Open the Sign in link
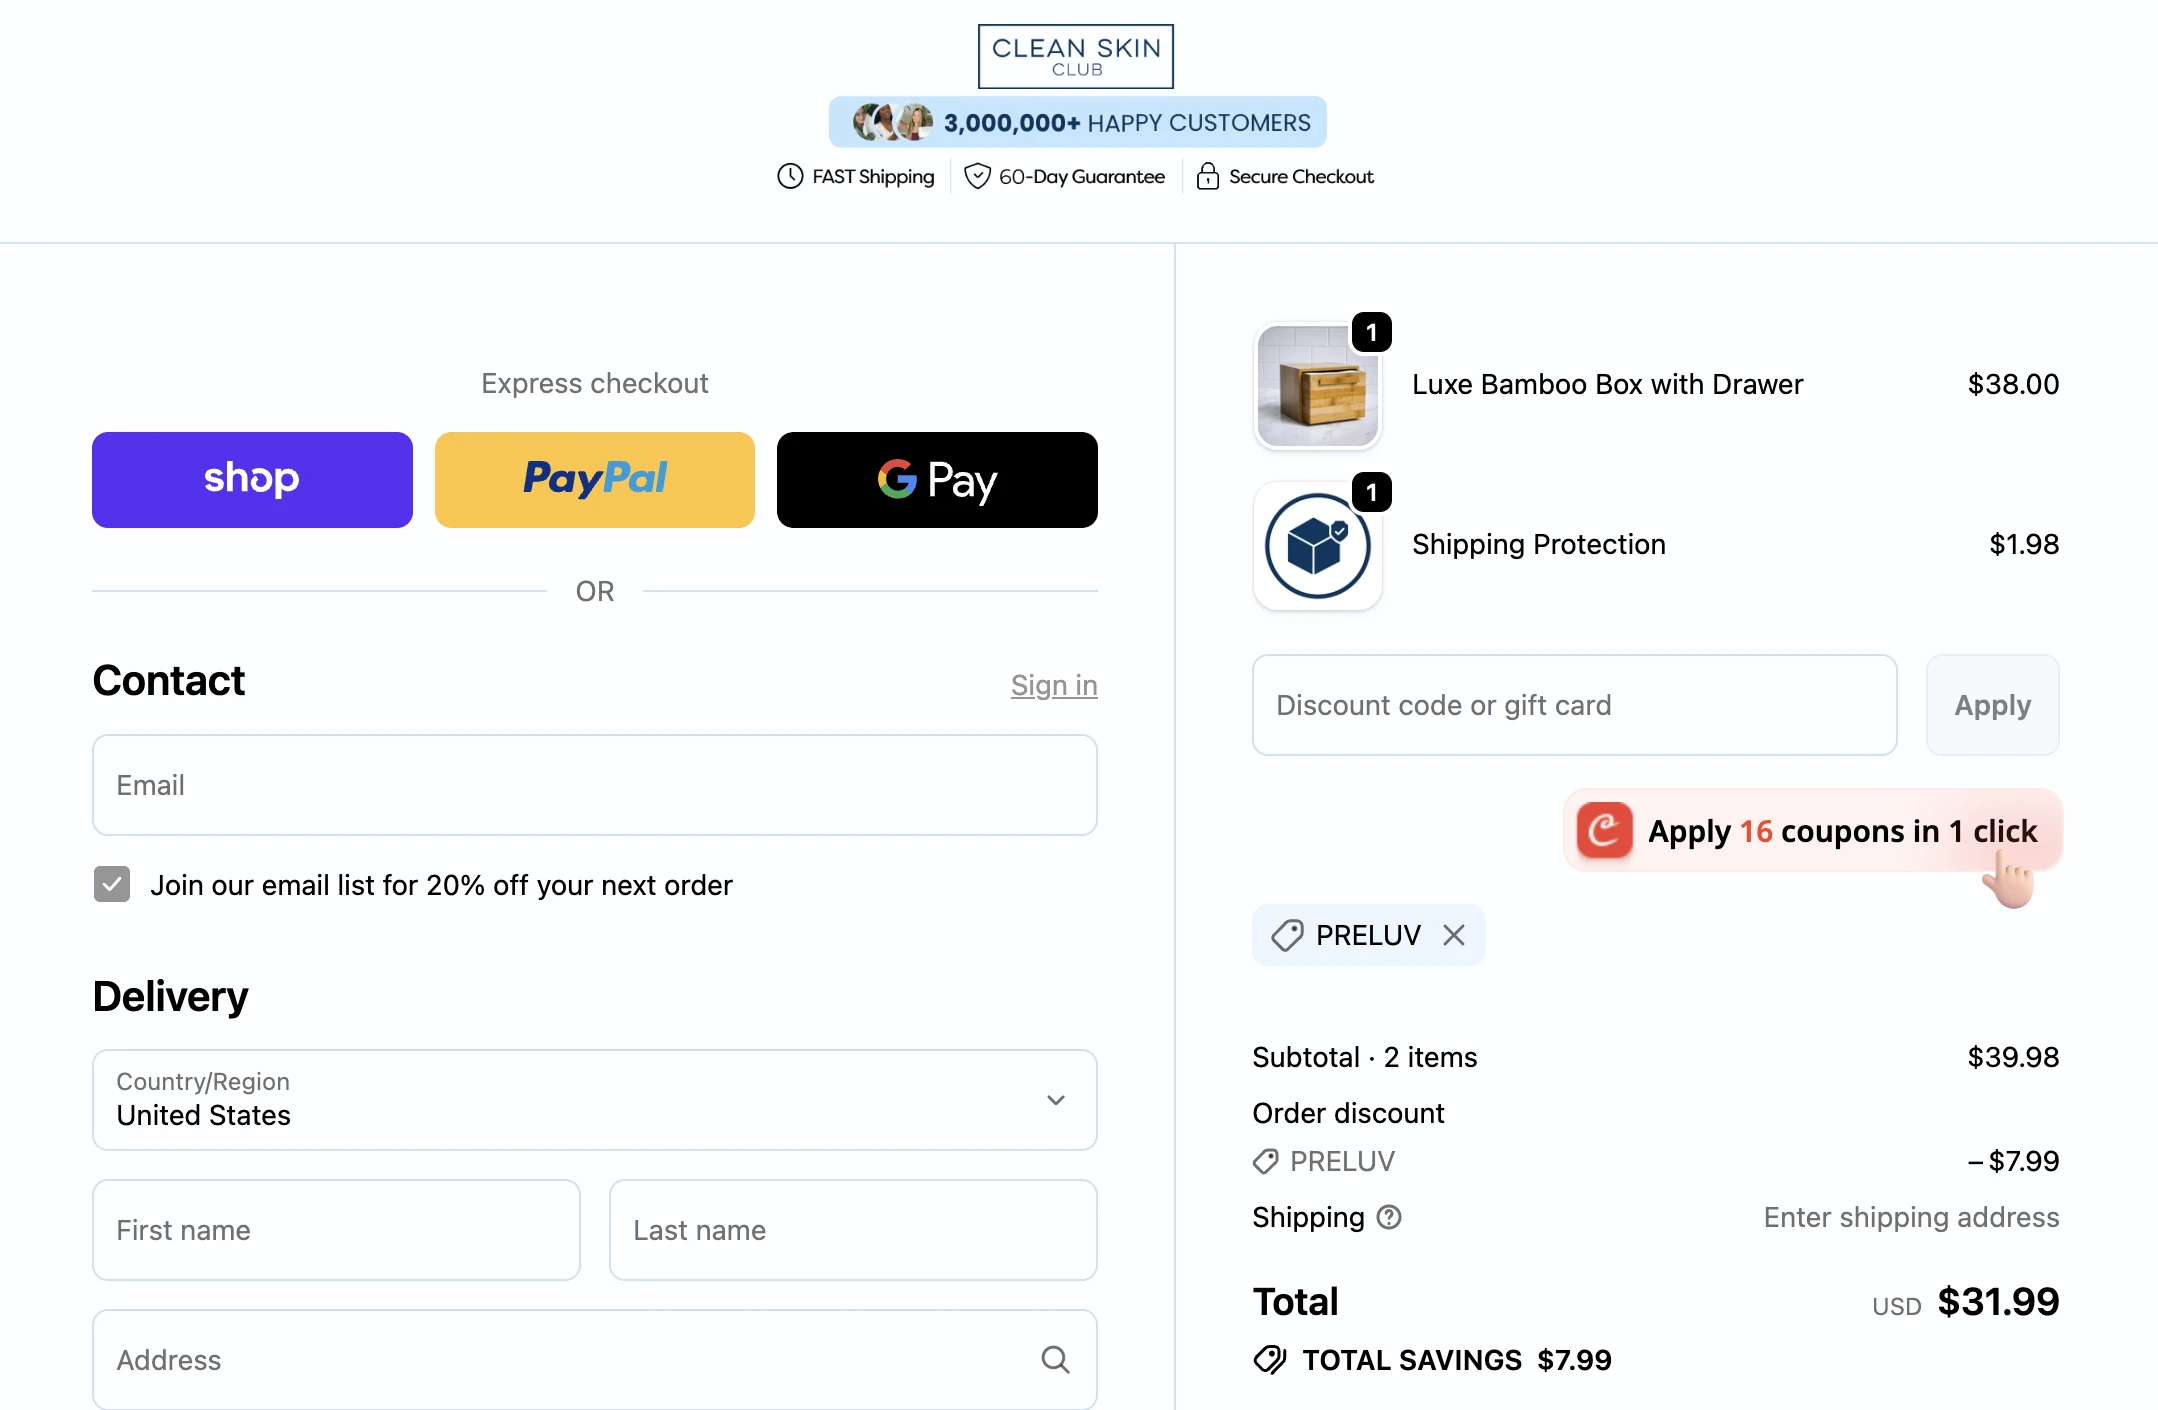Viewport: 2158px width, 1410px height. click(1054, 685)
